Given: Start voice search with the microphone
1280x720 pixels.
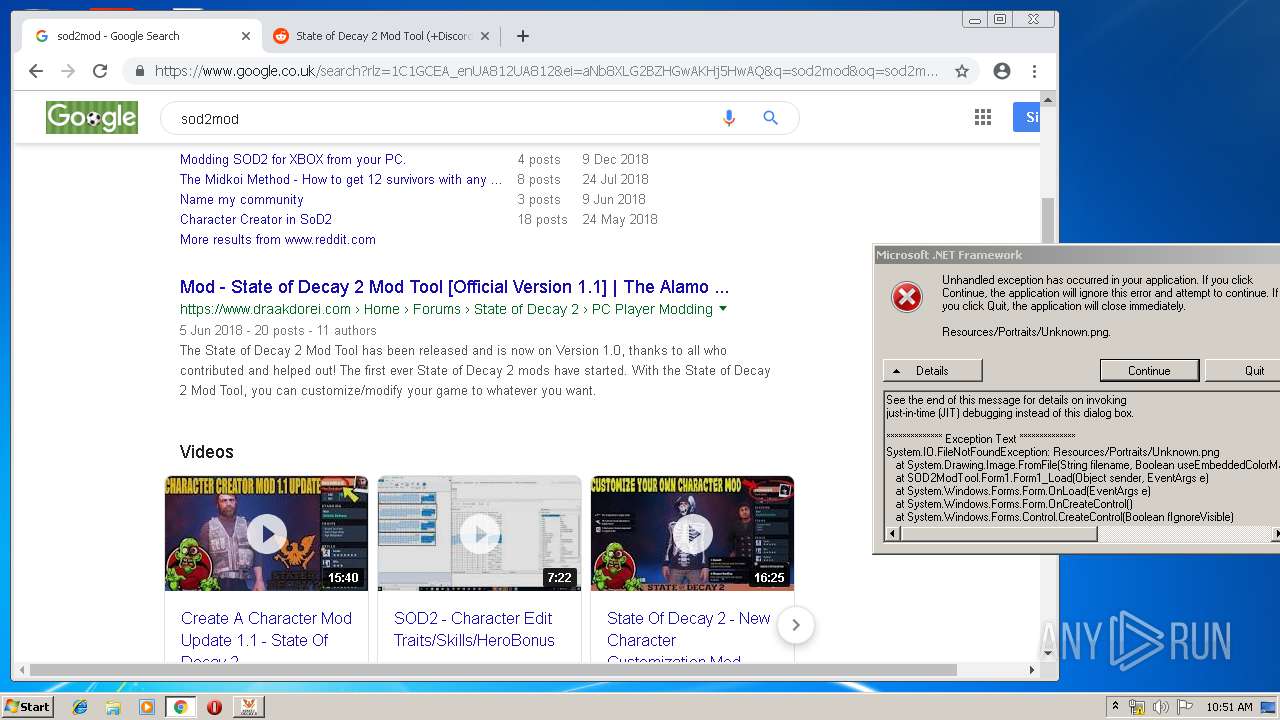Looking at the screenshot, I should coord(729,118).
